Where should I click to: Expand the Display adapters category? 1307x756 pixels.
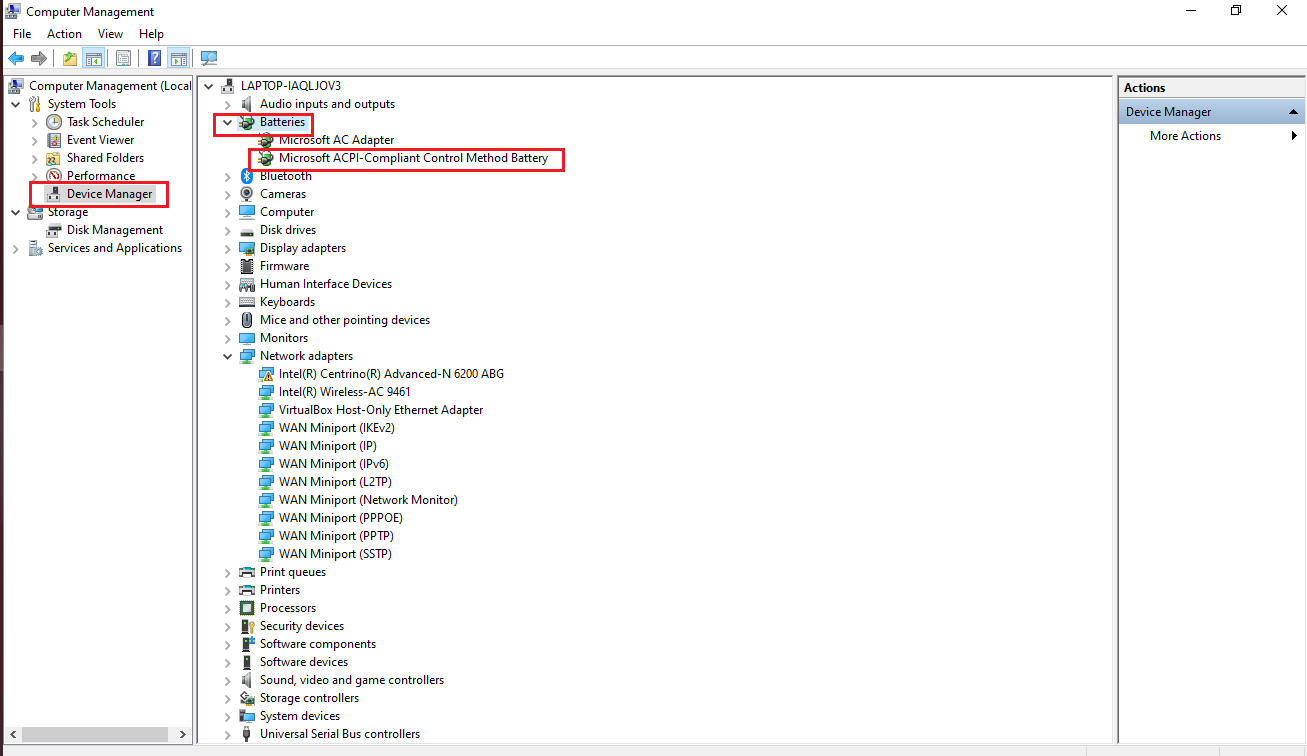228,248
